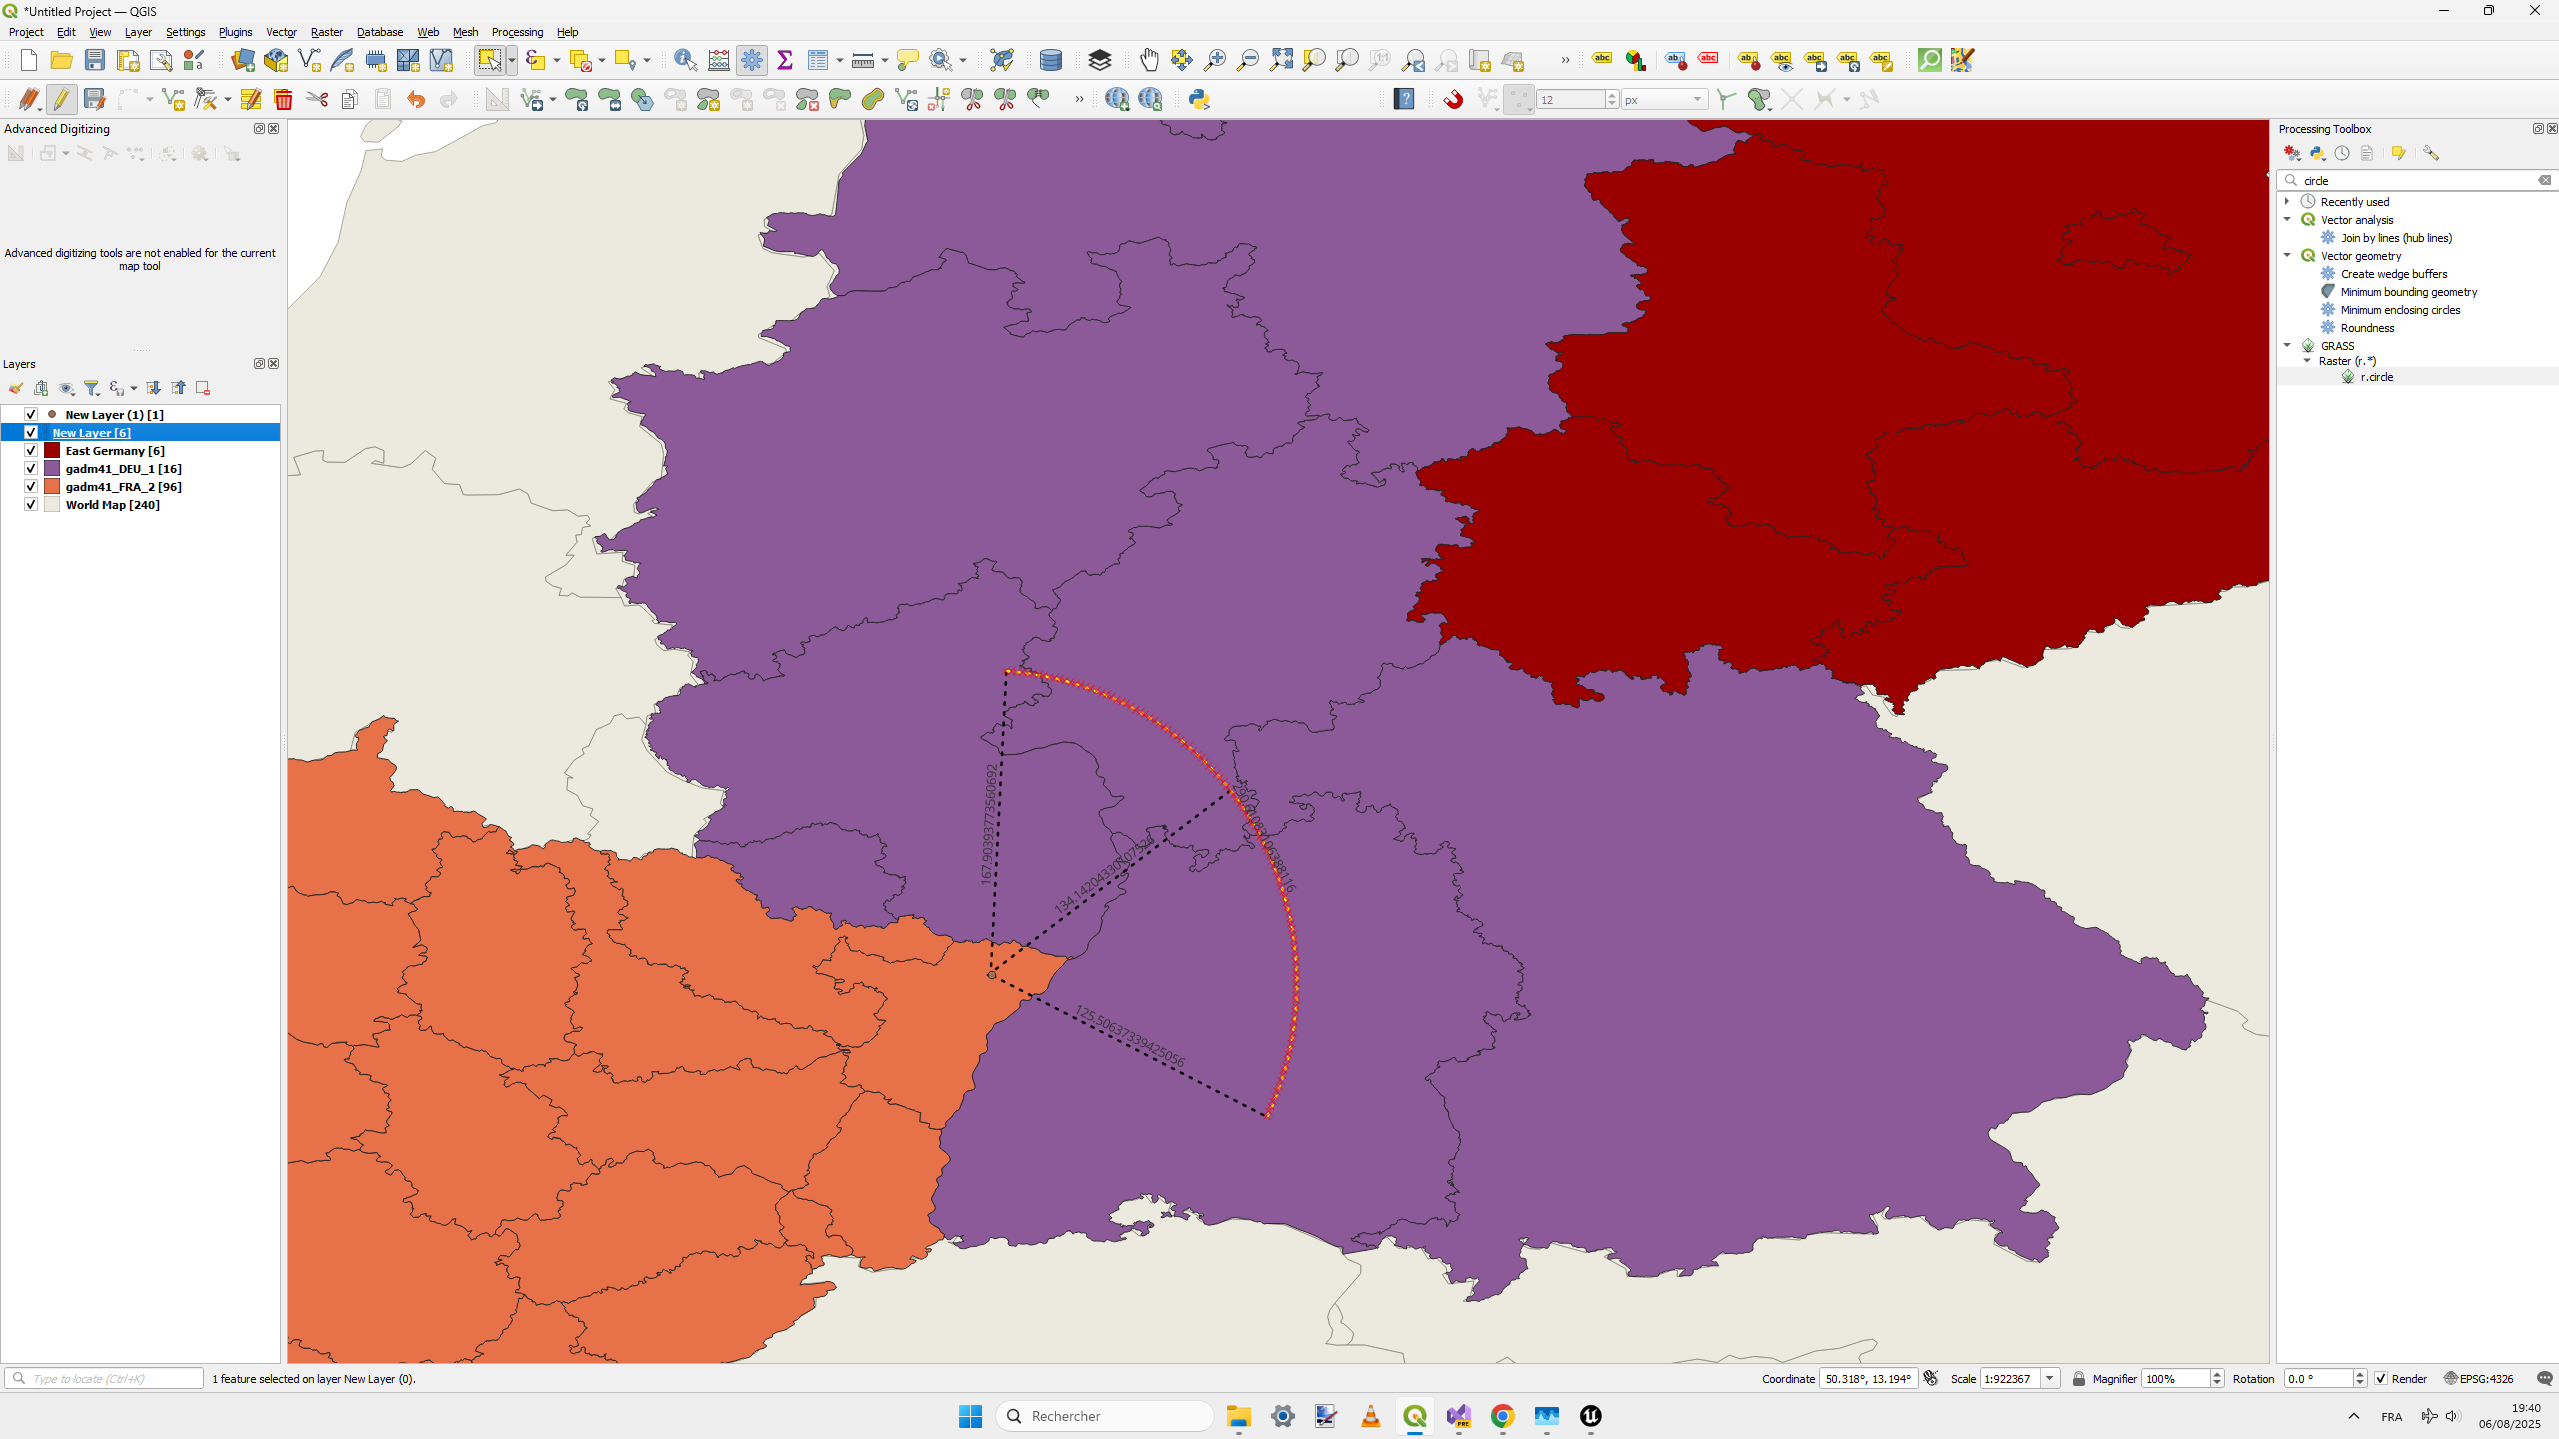The height and width of the screenshot is (1439, 2559).
Task: Click the Delete Selected trash icon
Action: coord(283,99)
